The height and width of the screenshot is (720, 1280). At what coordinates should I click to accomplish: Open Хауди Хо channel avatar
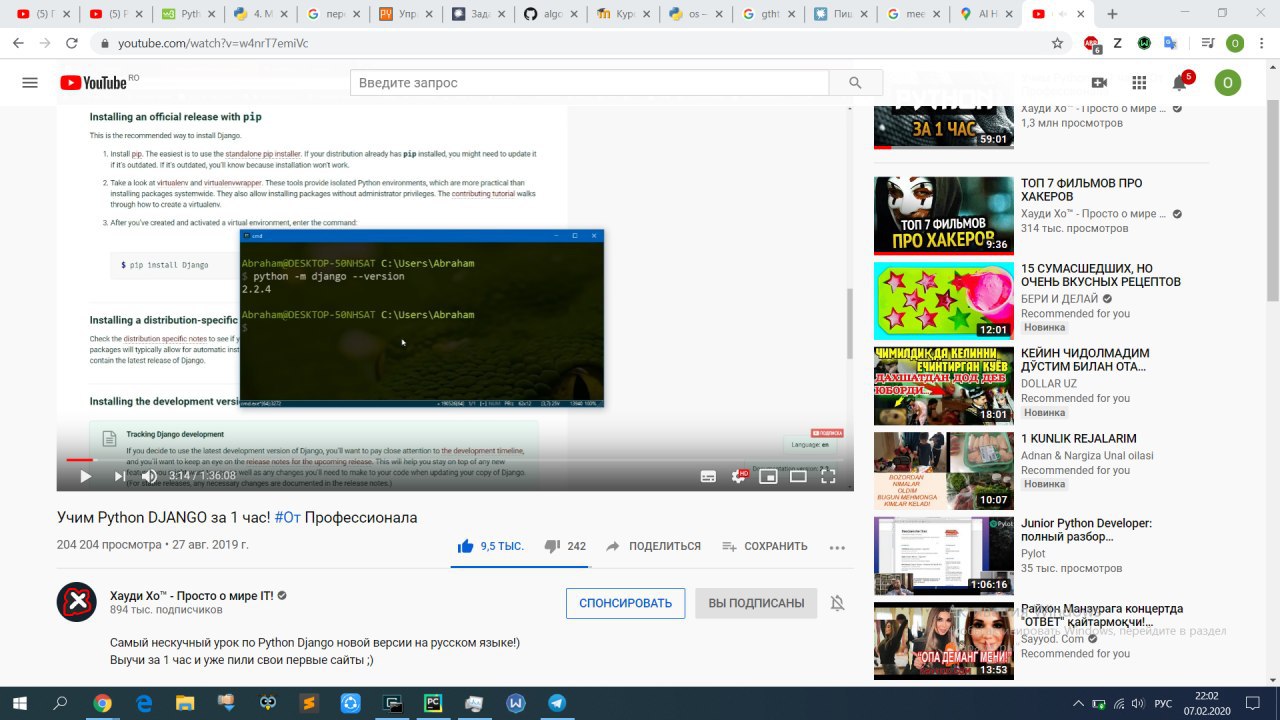[x=77, y=602]
